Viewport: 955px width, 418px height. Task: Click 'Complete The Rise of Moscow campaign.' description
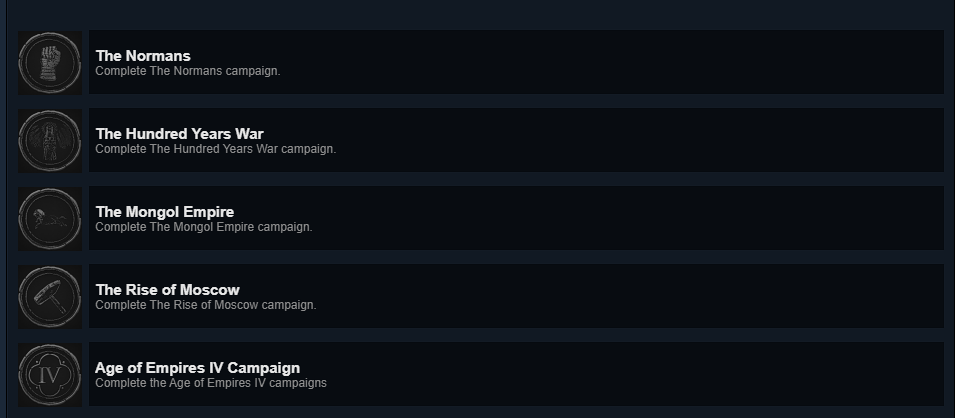coord(206,305)
